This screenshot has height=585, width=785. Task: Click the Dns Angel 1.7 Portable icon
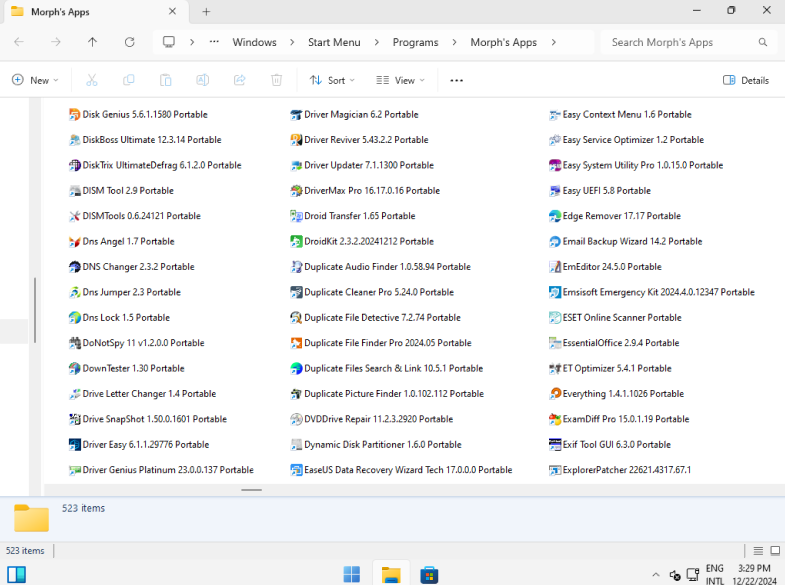click(75, 242)
